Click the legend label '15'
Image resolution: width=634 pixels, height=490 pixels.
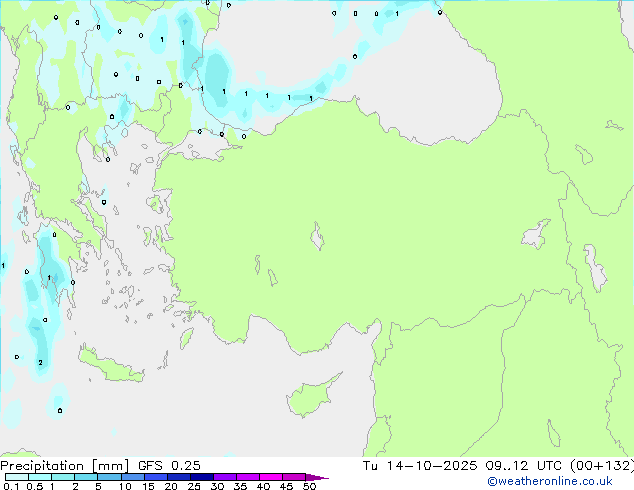[x=148, y=486]
